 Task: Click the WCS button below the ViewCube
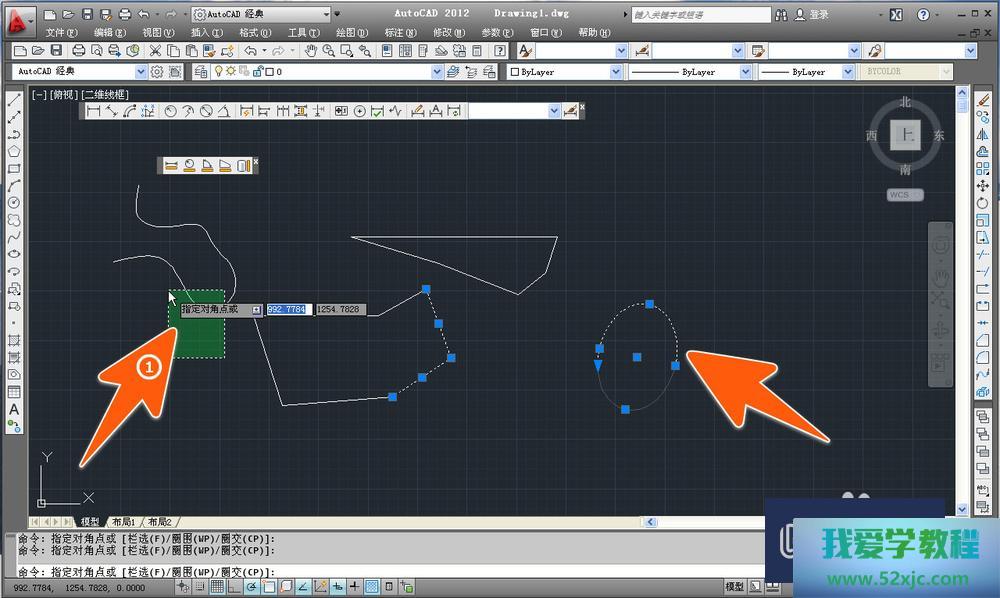coord(904,195)
